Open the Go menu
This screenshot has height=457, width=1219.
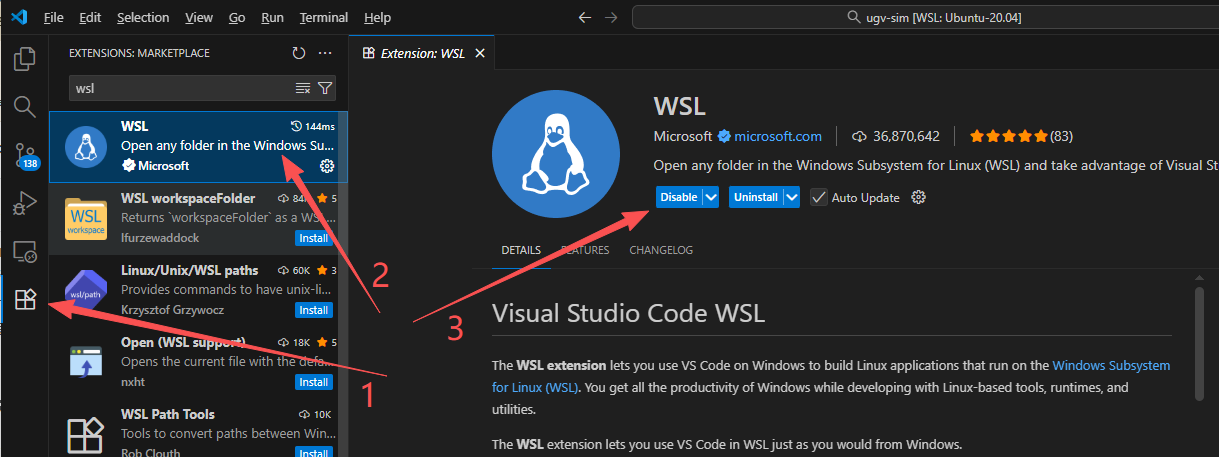point(237,18)
